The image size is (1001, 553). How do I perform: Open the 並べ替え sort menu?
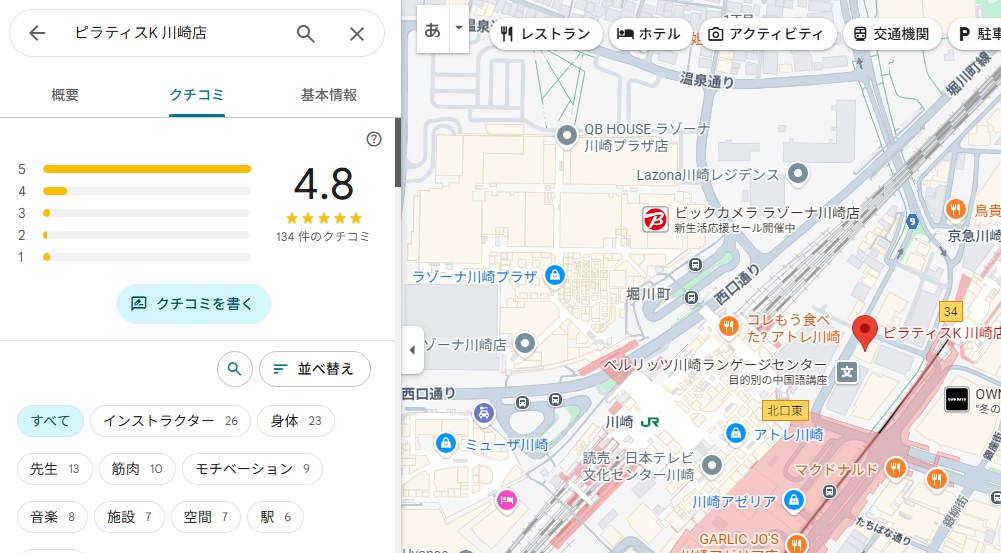click(x=314, y=369)
